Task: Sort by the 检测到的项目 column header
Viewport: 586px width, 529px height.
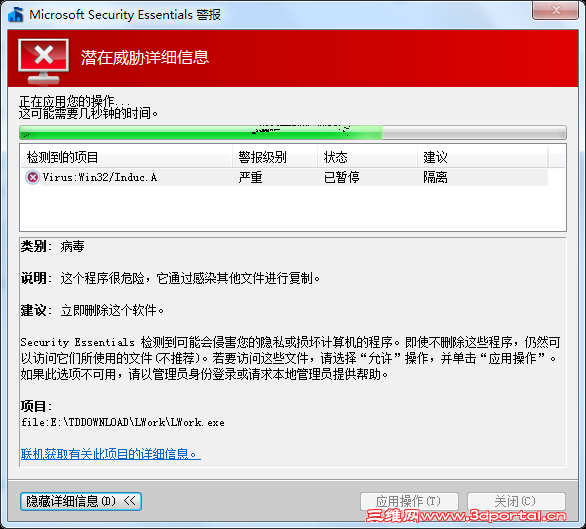Action: [127, 157]
